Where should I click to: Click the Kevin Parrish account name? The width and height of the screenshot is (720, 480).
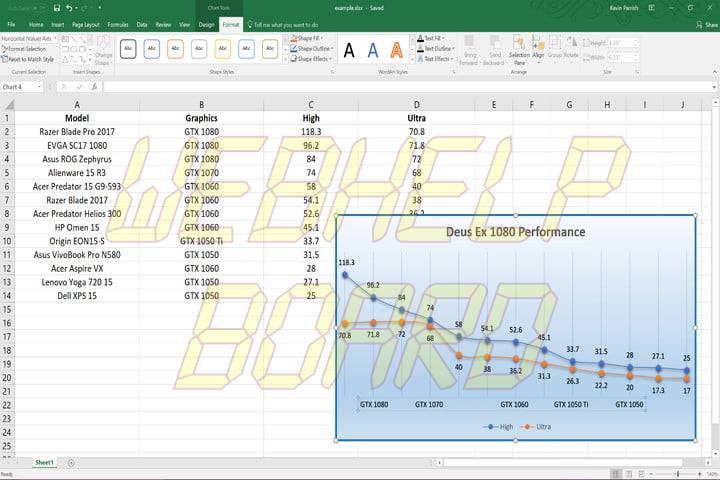click(x=624, y=8)
